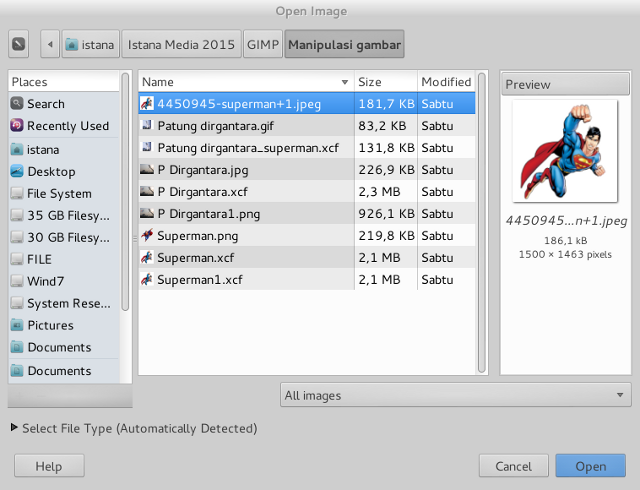The width and height of the screenshot is (640, 490).
Task: Select file P Dirgantara.jpg
Action: tap(307, 169)
